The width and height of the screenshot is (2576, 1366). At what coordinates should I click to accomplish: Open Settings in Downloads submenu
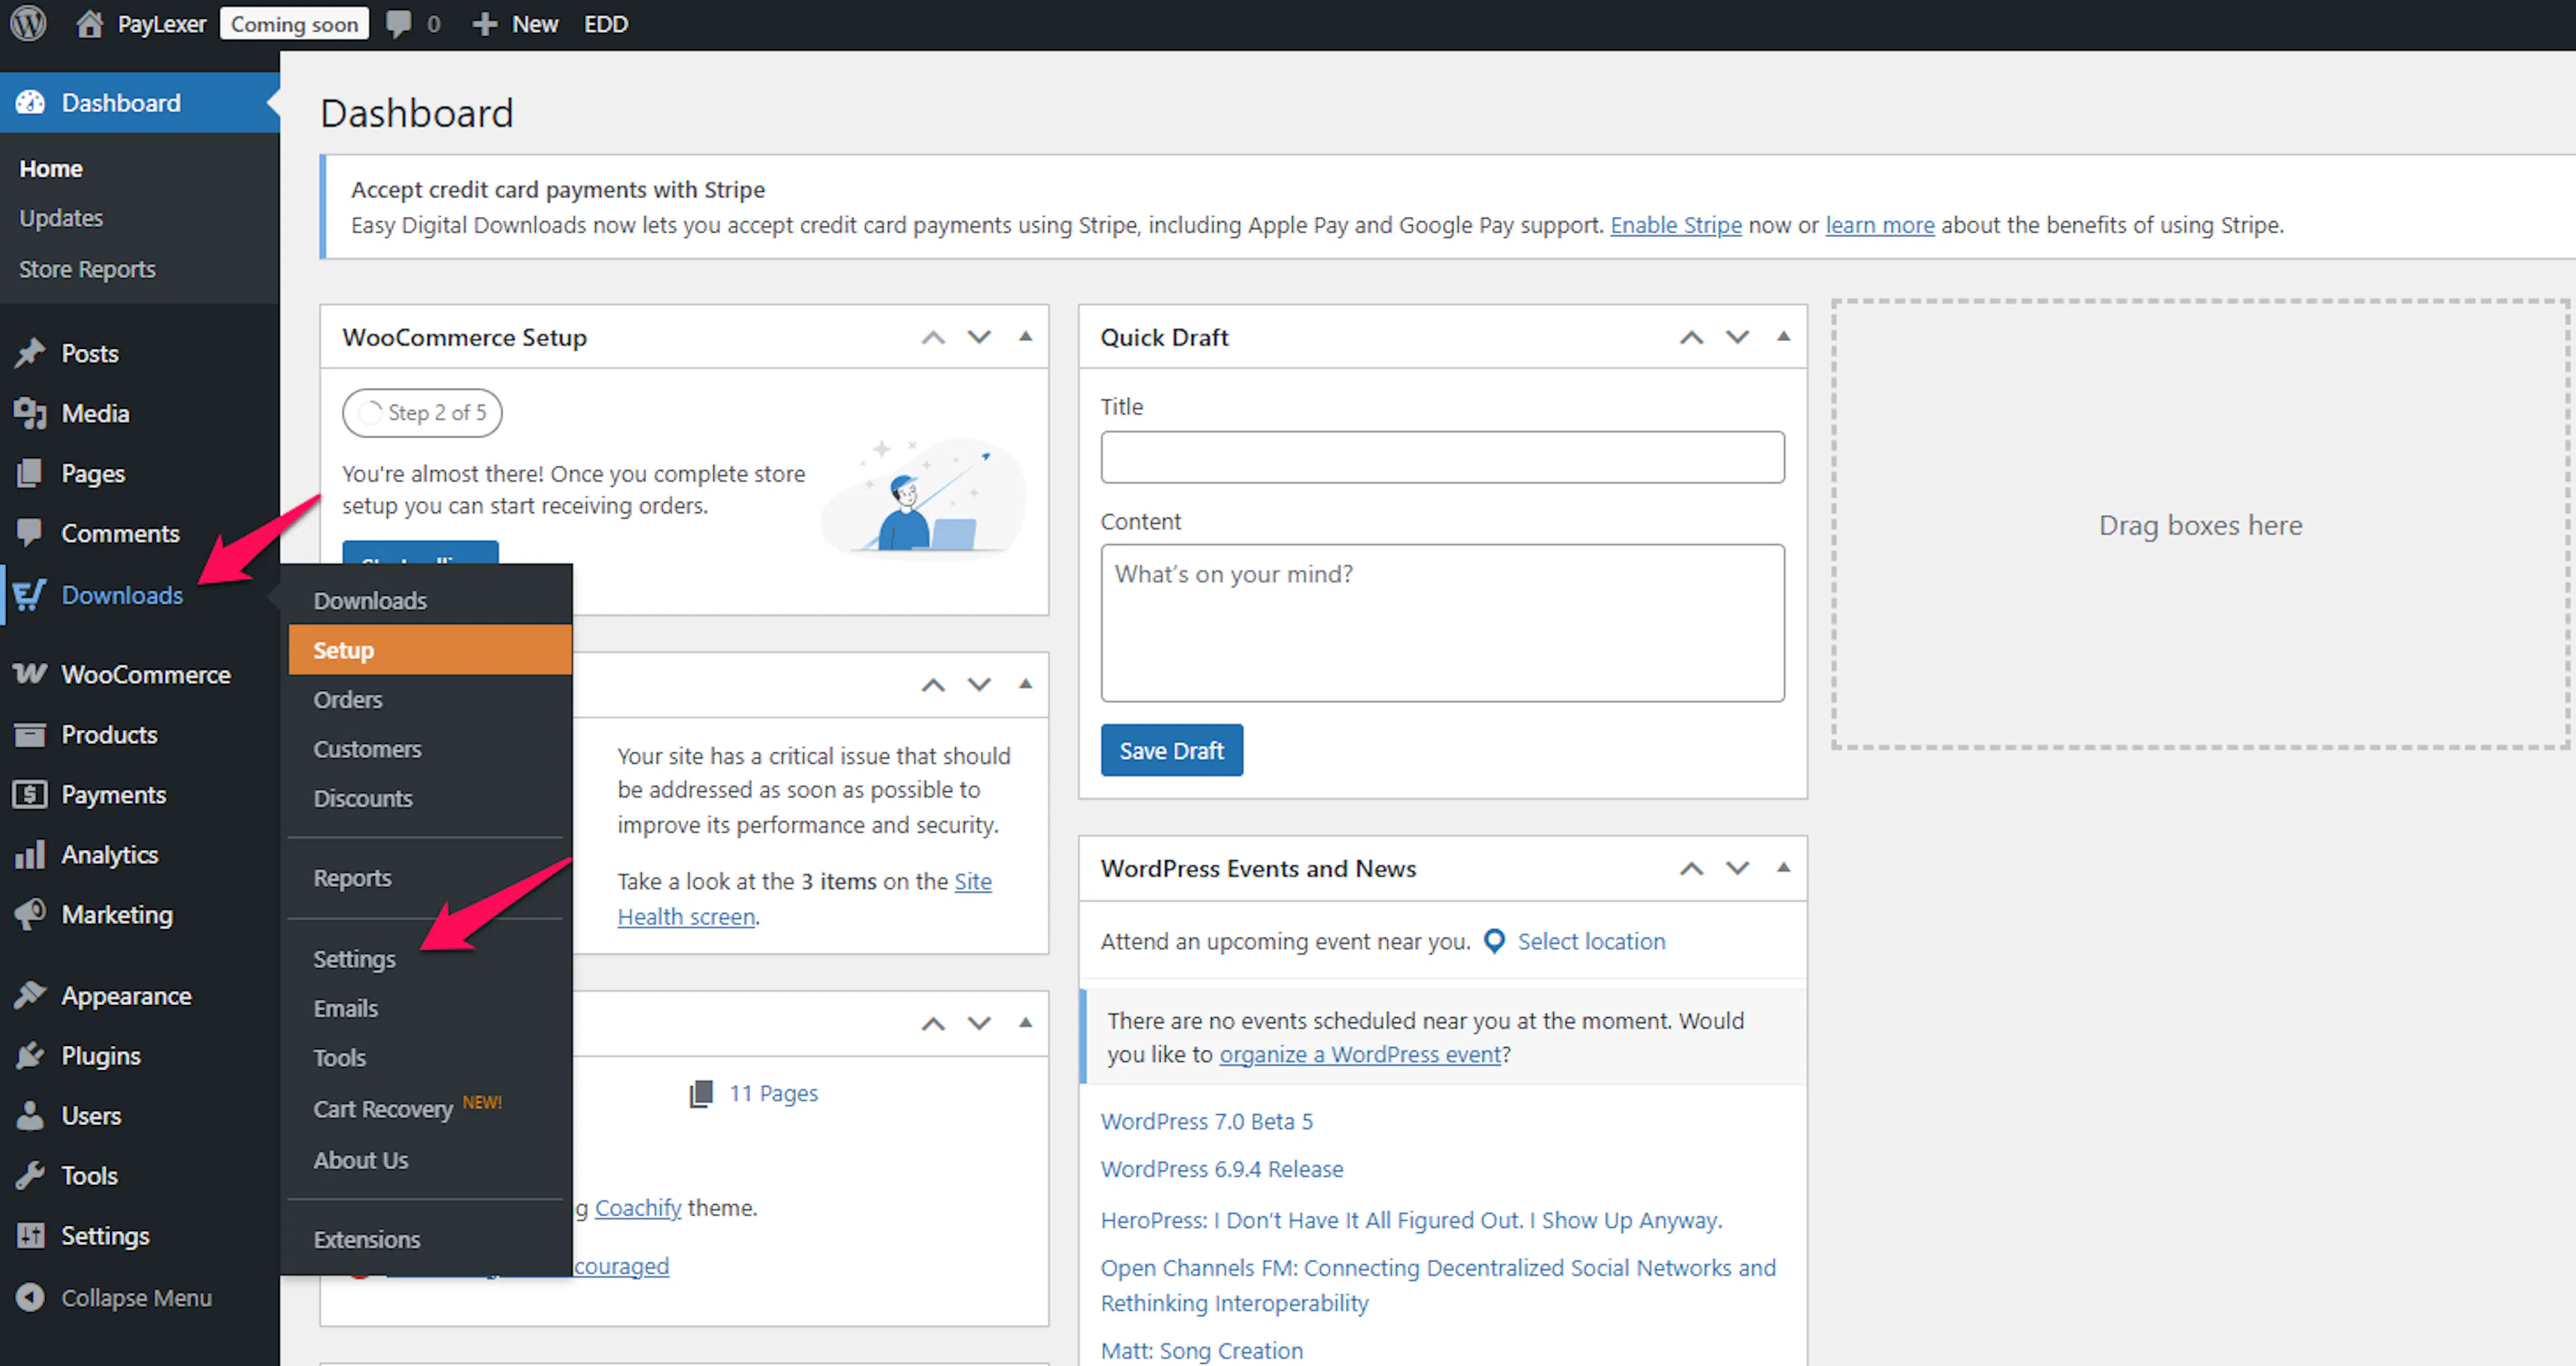point(354,959)
